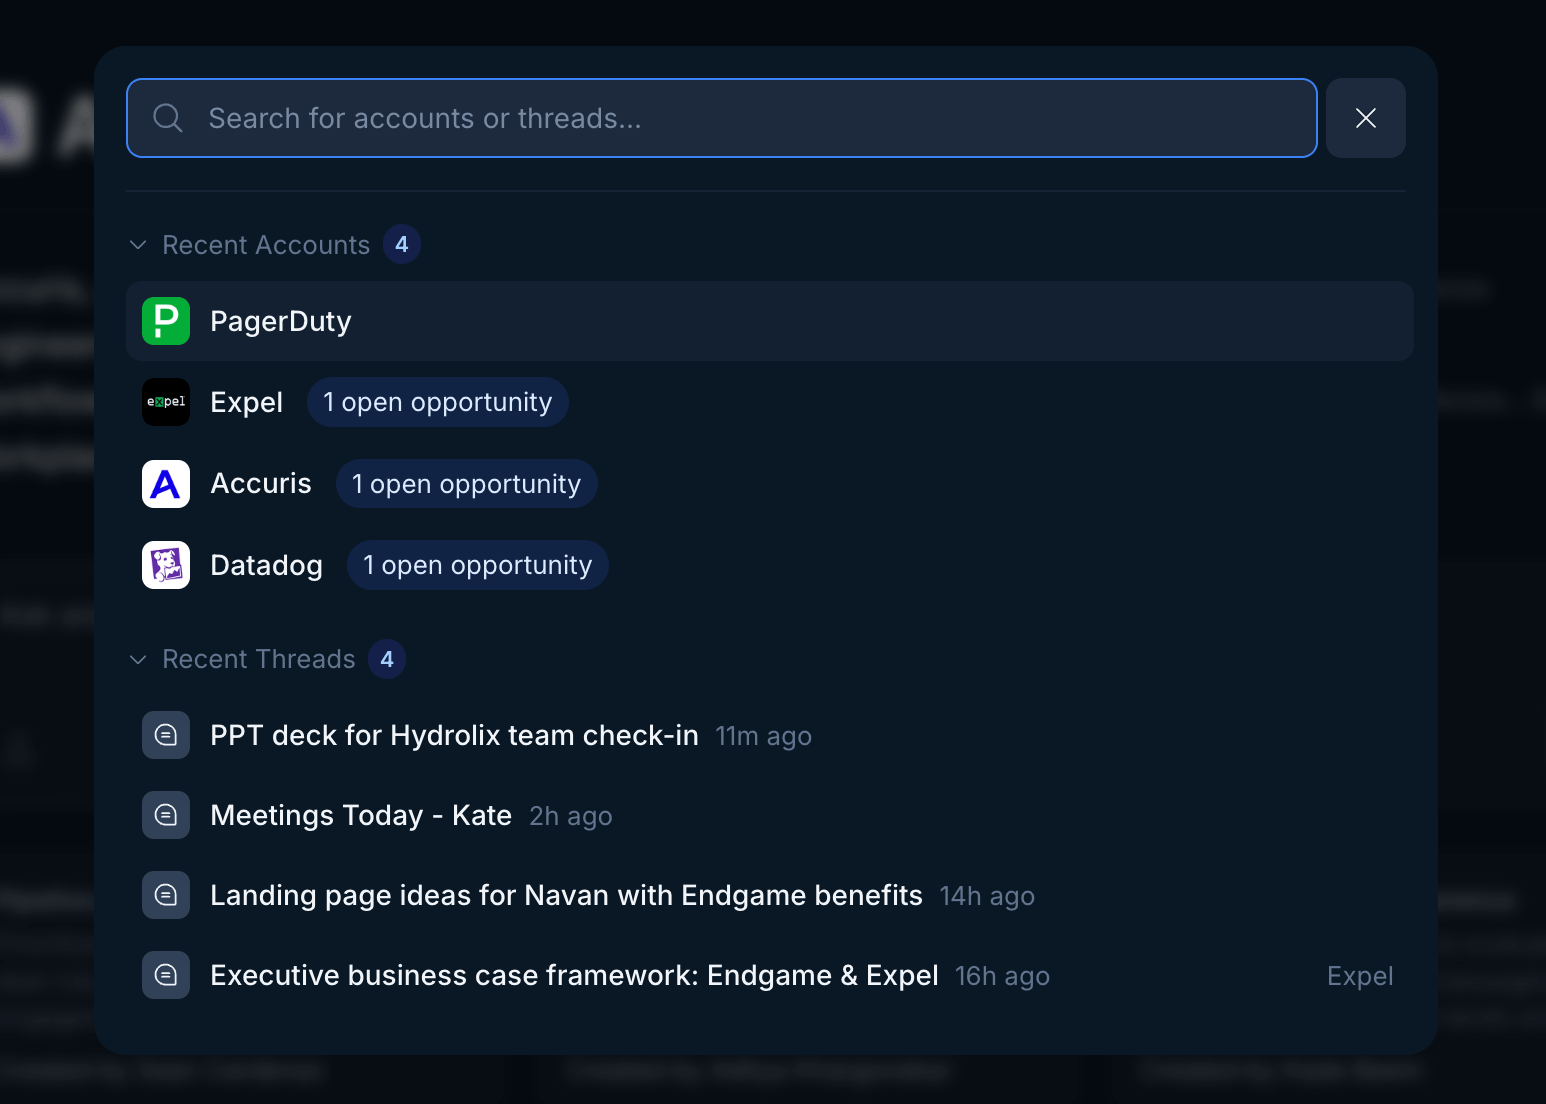Click the magnifying glass search icon

pyautogui.click(x=167, y=118)
